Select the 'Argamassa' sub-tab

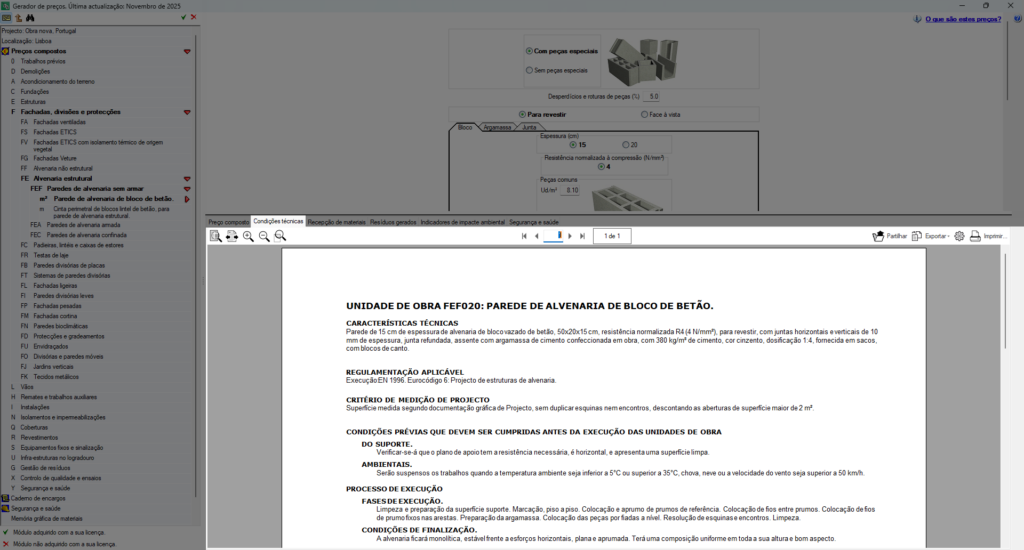pos(498,127)
